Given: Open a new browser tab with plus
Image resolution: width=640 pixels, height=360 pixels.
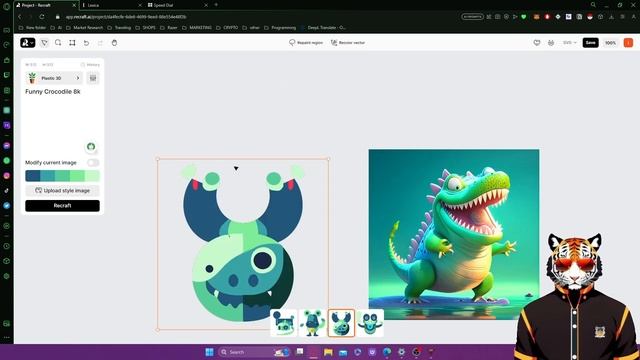Looking at the screenshot, I should (x=216, y=5).
